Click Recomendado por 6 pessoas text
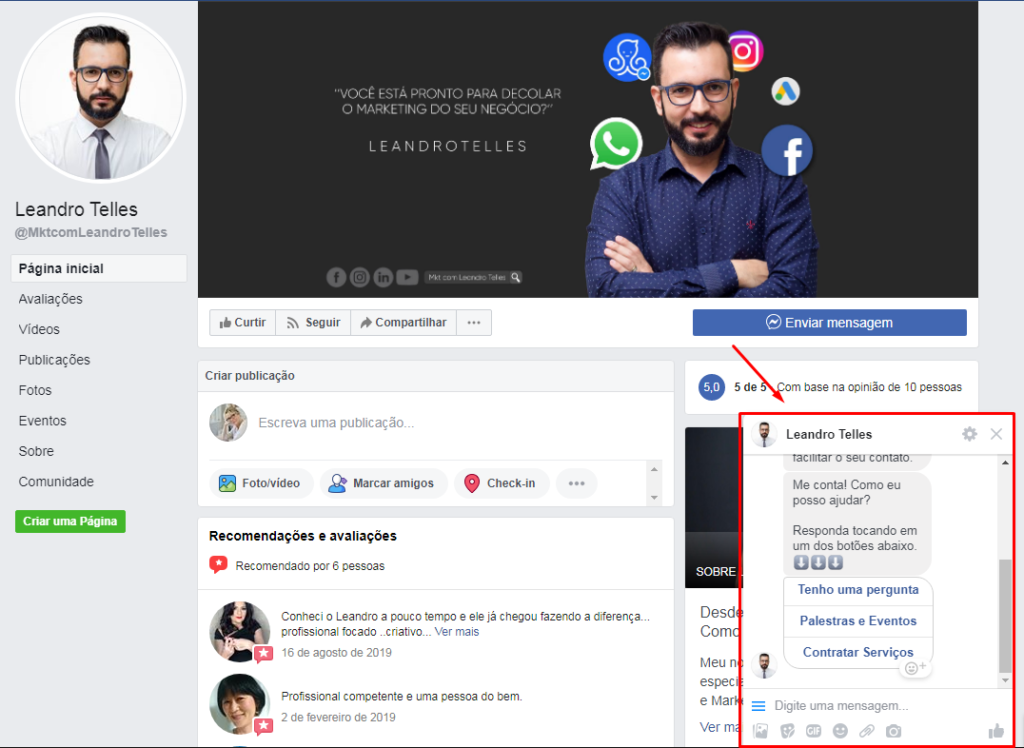The height and width of the screenshot is (748, 1024). (x=310, y=566)
